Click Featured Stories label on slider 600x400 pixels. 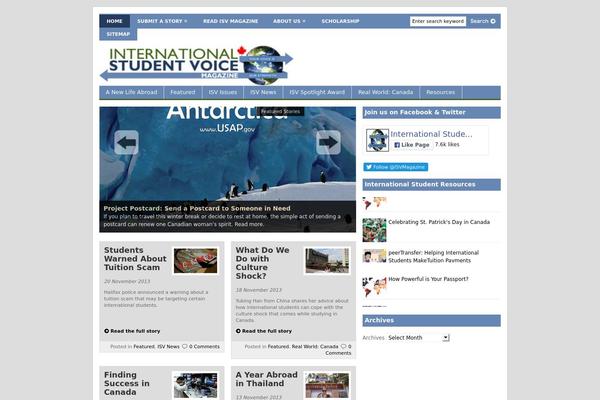point(280,111)
